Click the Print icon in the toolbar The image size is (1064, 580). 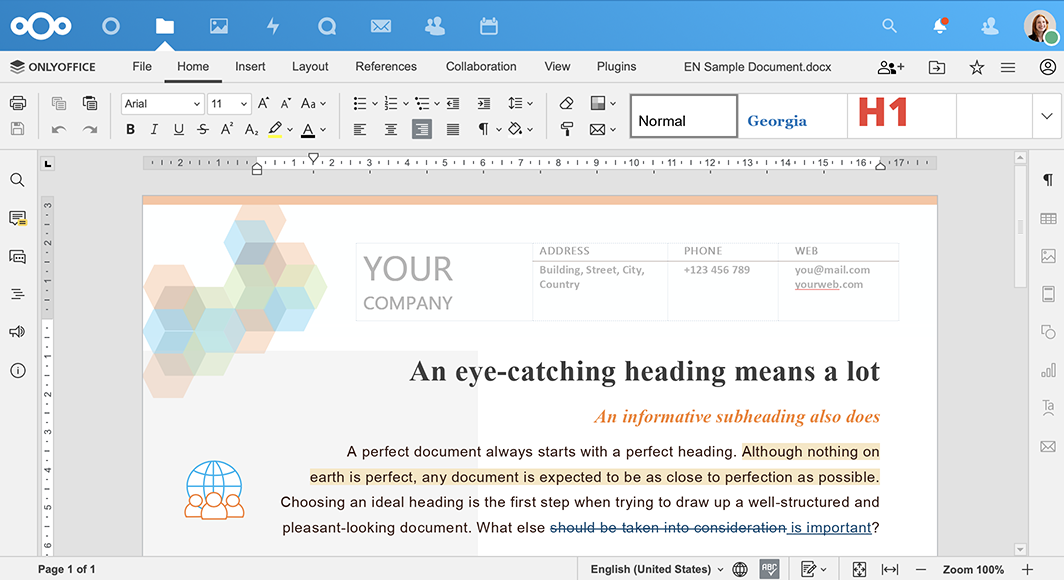click(x=17, y=103)
